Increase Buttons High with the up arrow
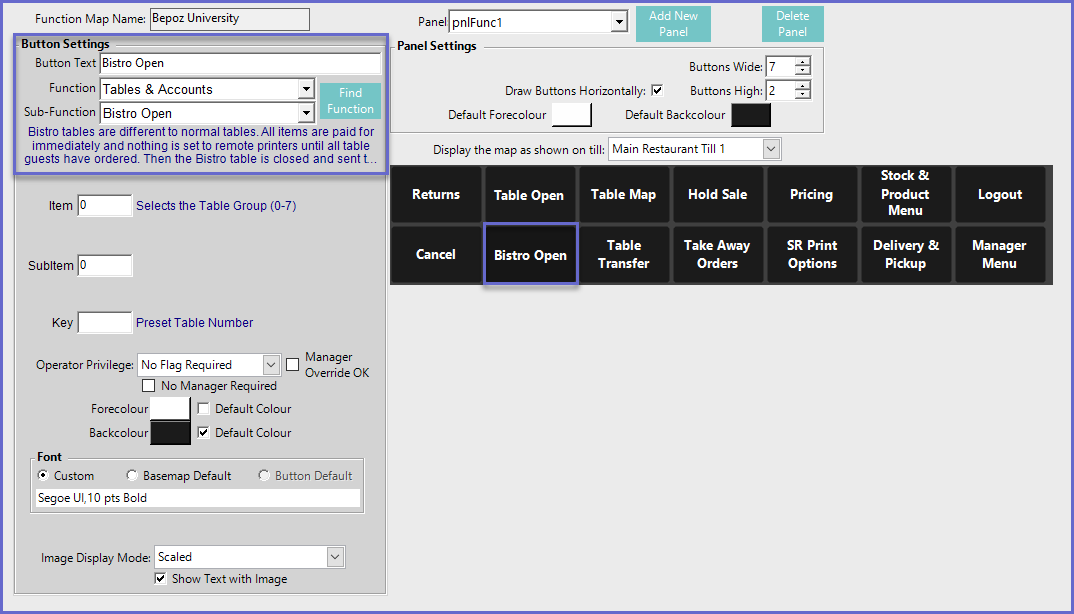1074x614 pixels. (803, 86)
